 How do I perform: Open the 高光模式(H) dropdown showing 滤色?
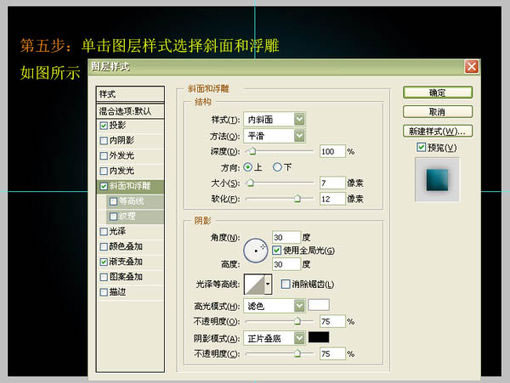(274, 306)
